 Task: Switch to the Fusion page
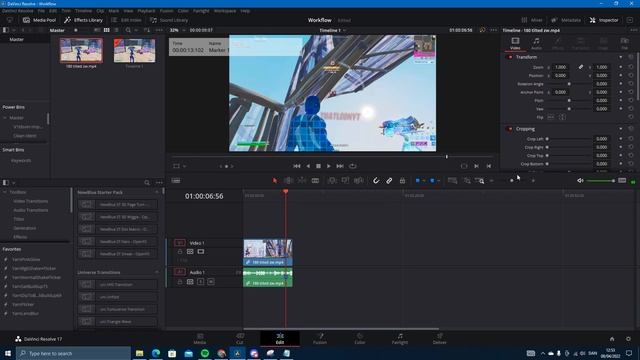[320, 339]
